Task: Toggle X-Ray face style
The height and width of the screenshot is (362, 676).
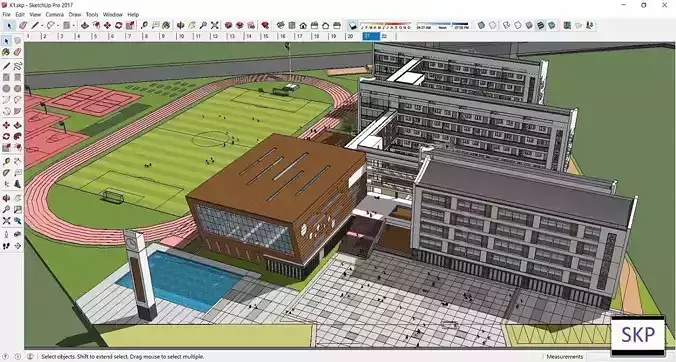Action: 481,25
